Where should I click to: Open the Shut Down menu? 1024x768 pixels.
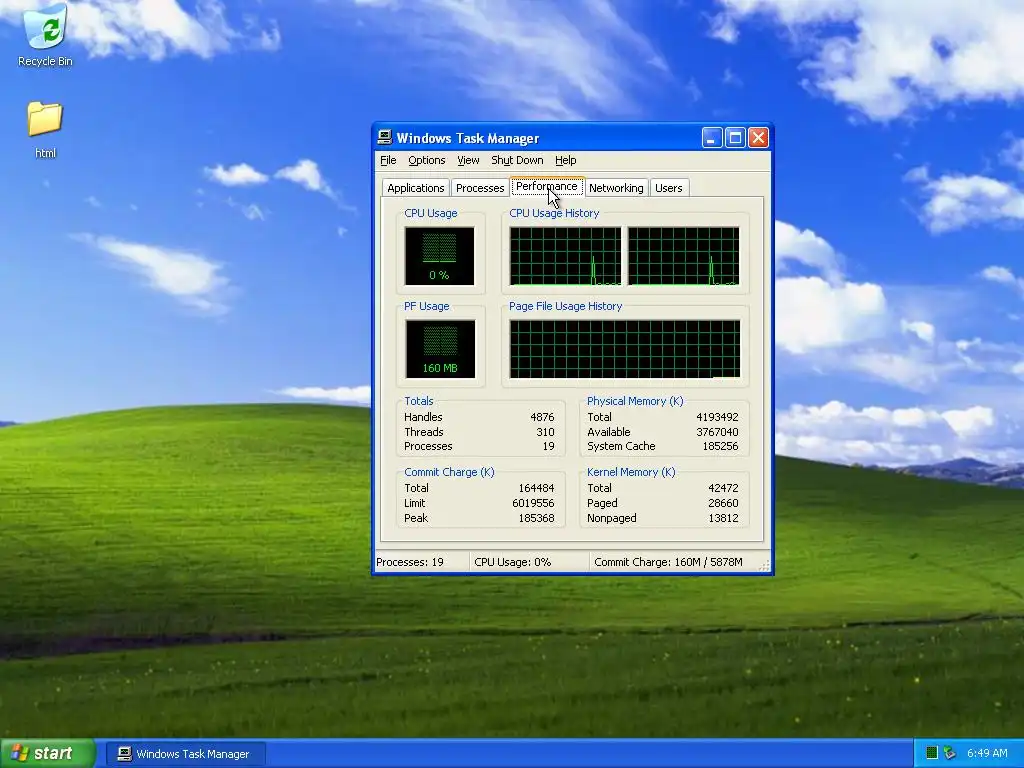[517, 160]
